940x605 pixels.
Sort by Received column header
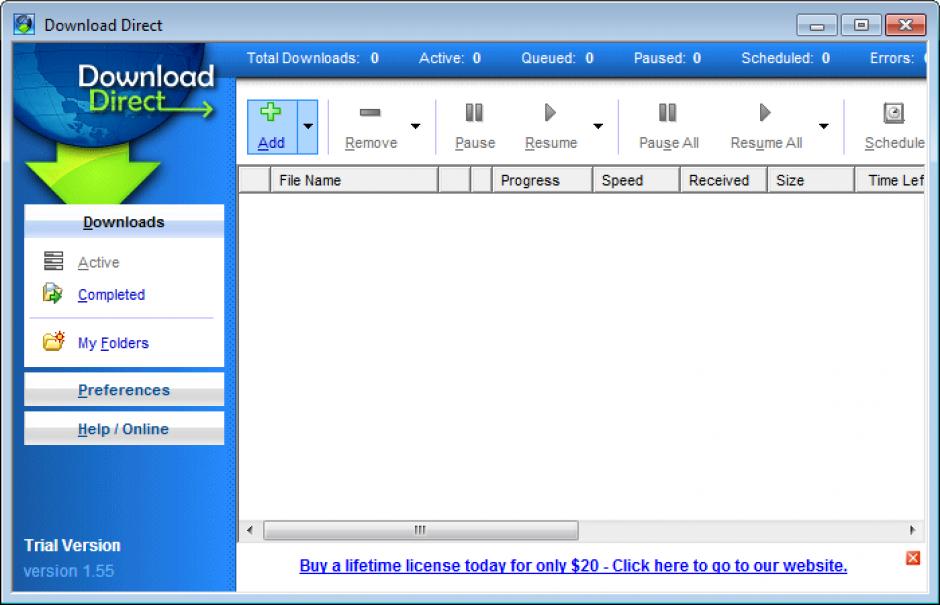coord(724,180)
